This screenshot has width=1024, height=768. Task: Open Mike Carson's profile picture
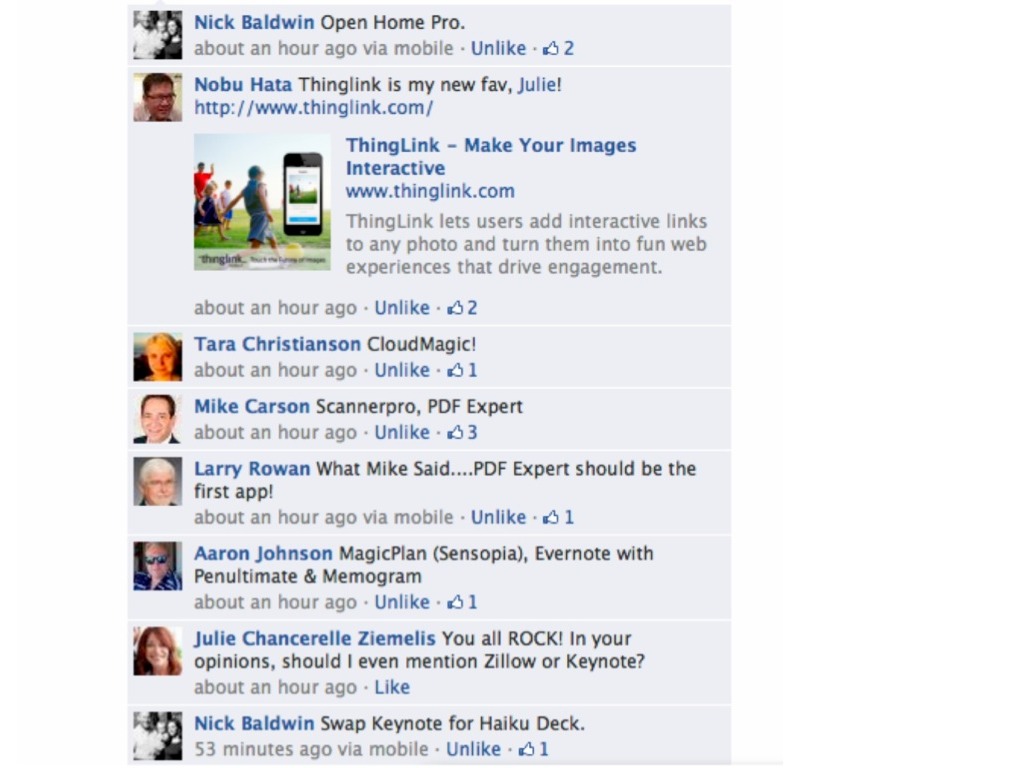158,419
